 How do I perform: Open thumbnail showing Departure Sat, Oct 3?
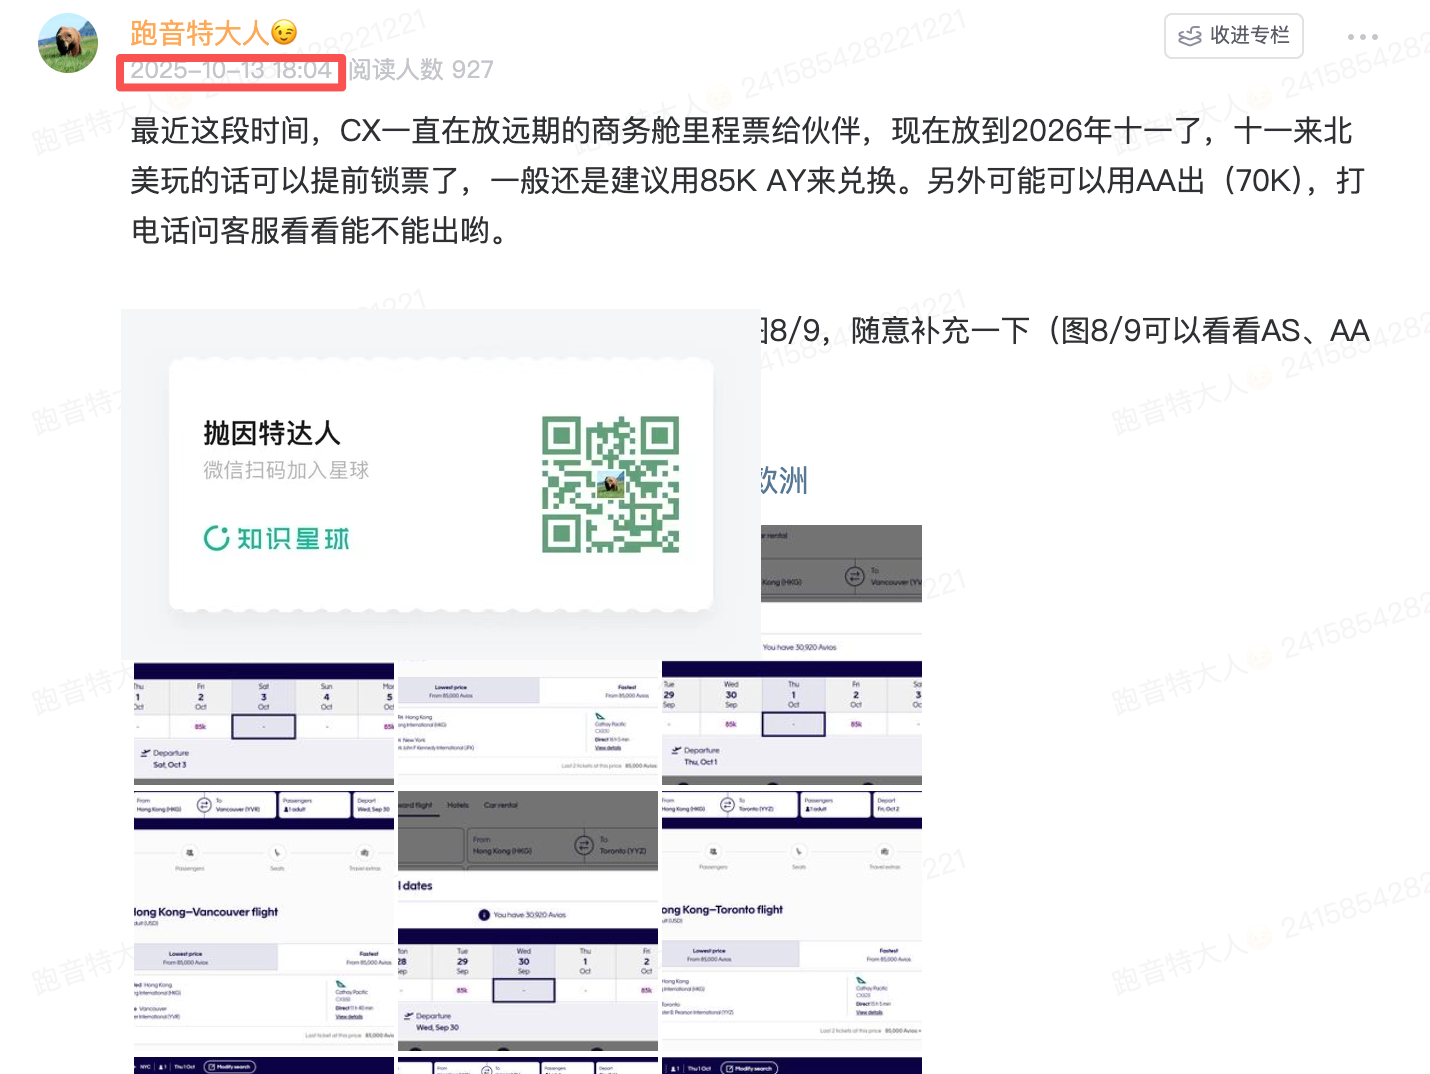[264, 724]
